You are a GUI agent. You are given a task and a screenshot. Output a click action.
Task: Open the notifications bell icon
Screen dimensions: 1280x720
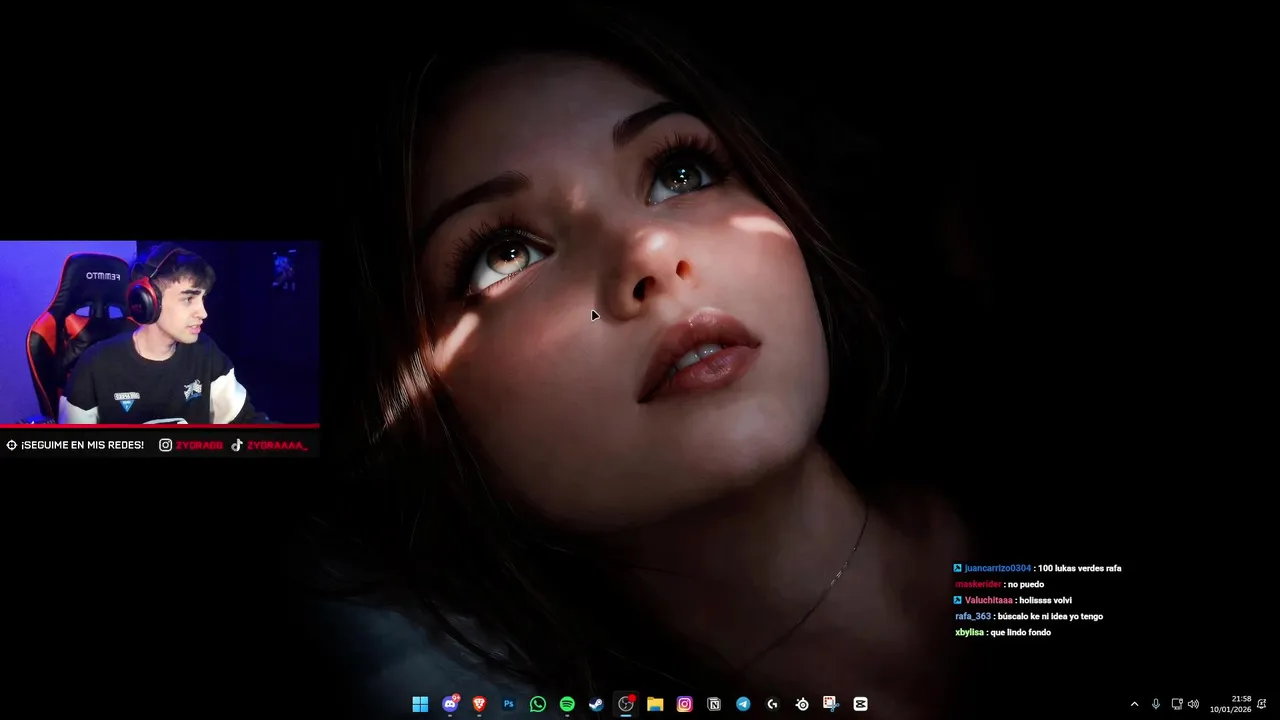tap(1262, 704)
